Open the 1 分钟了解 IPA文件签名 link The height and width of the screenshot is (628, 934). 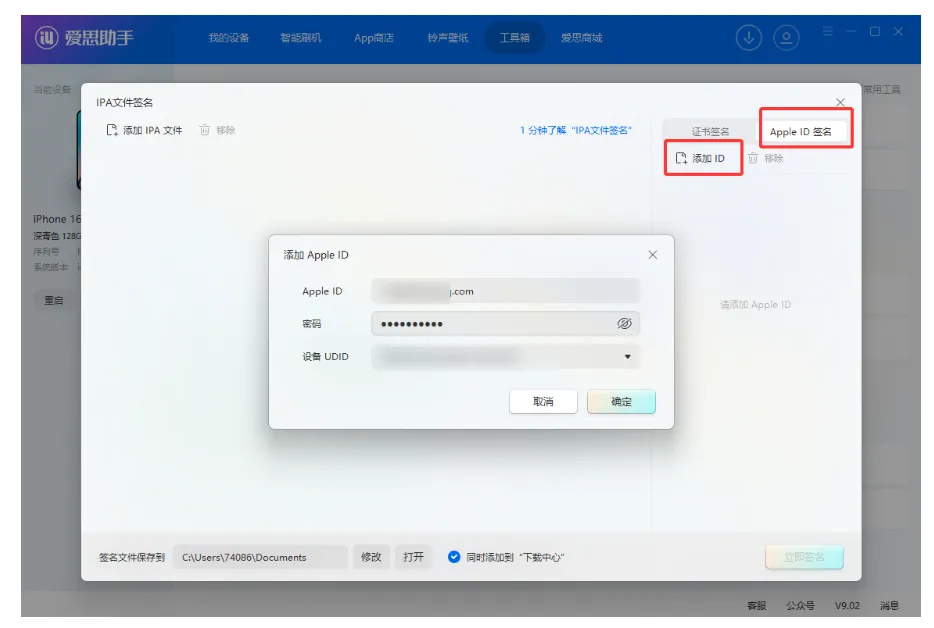click(575, 130)
